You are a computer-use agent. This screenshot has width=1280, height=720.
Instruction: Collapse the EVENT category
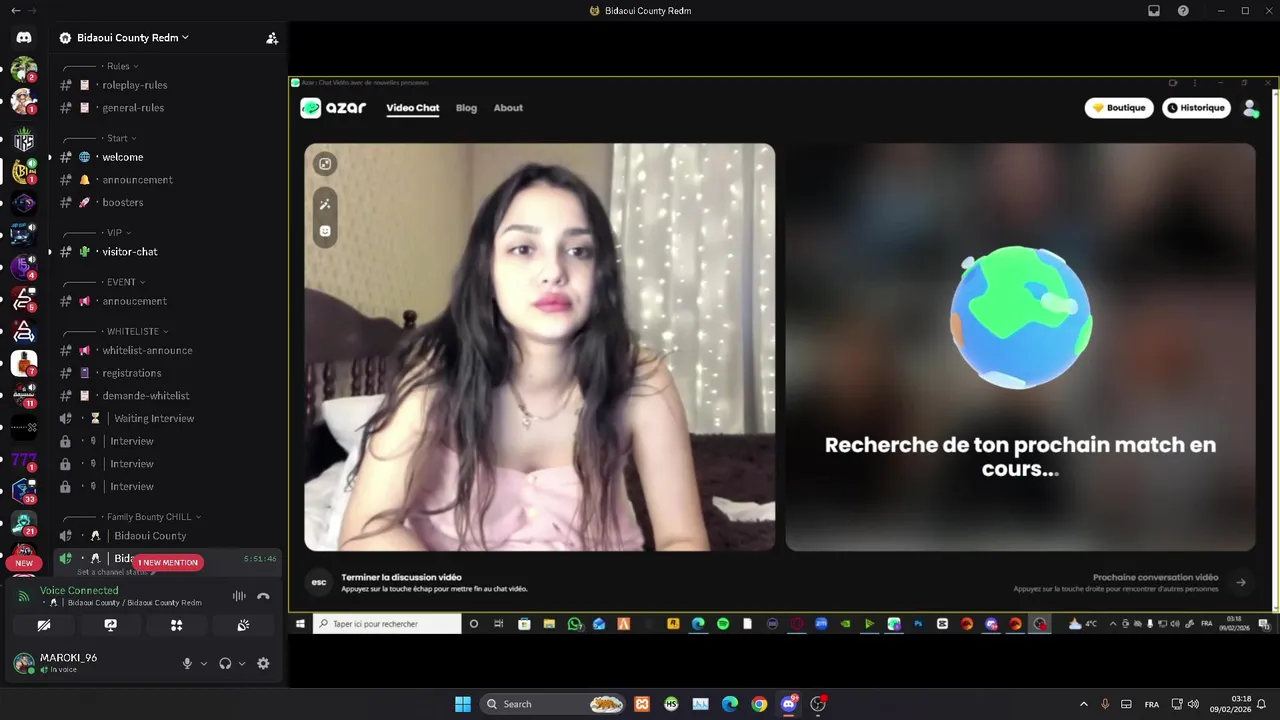tap(125, 282)
